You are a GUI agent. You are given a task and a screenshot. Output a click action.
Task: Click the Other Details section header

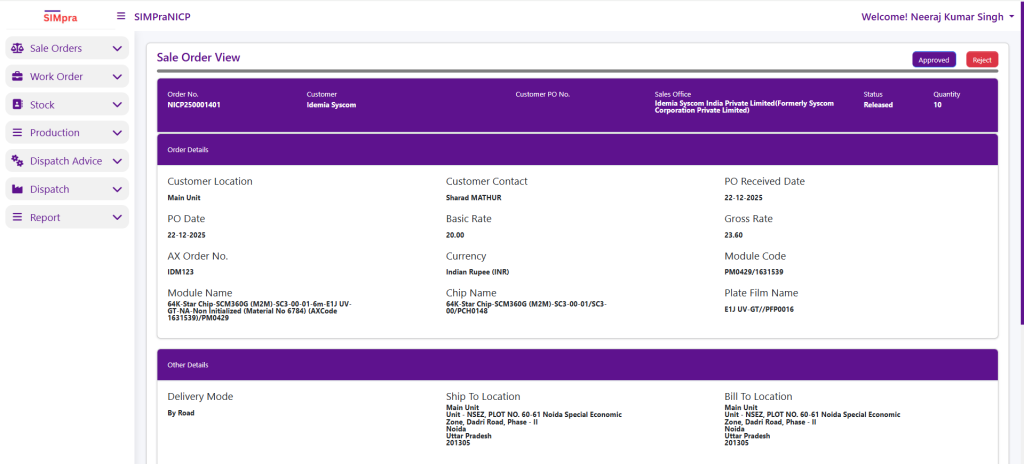coord(577,365)
